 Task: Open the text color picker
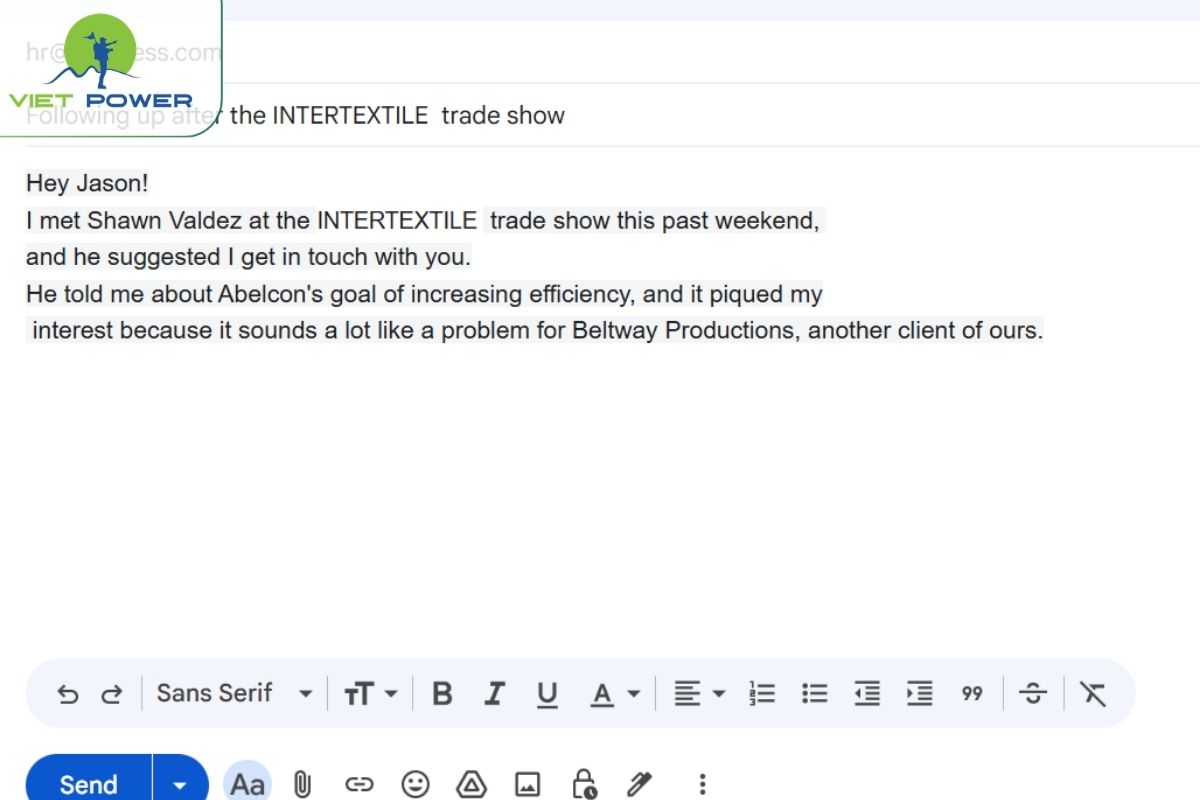614,694
